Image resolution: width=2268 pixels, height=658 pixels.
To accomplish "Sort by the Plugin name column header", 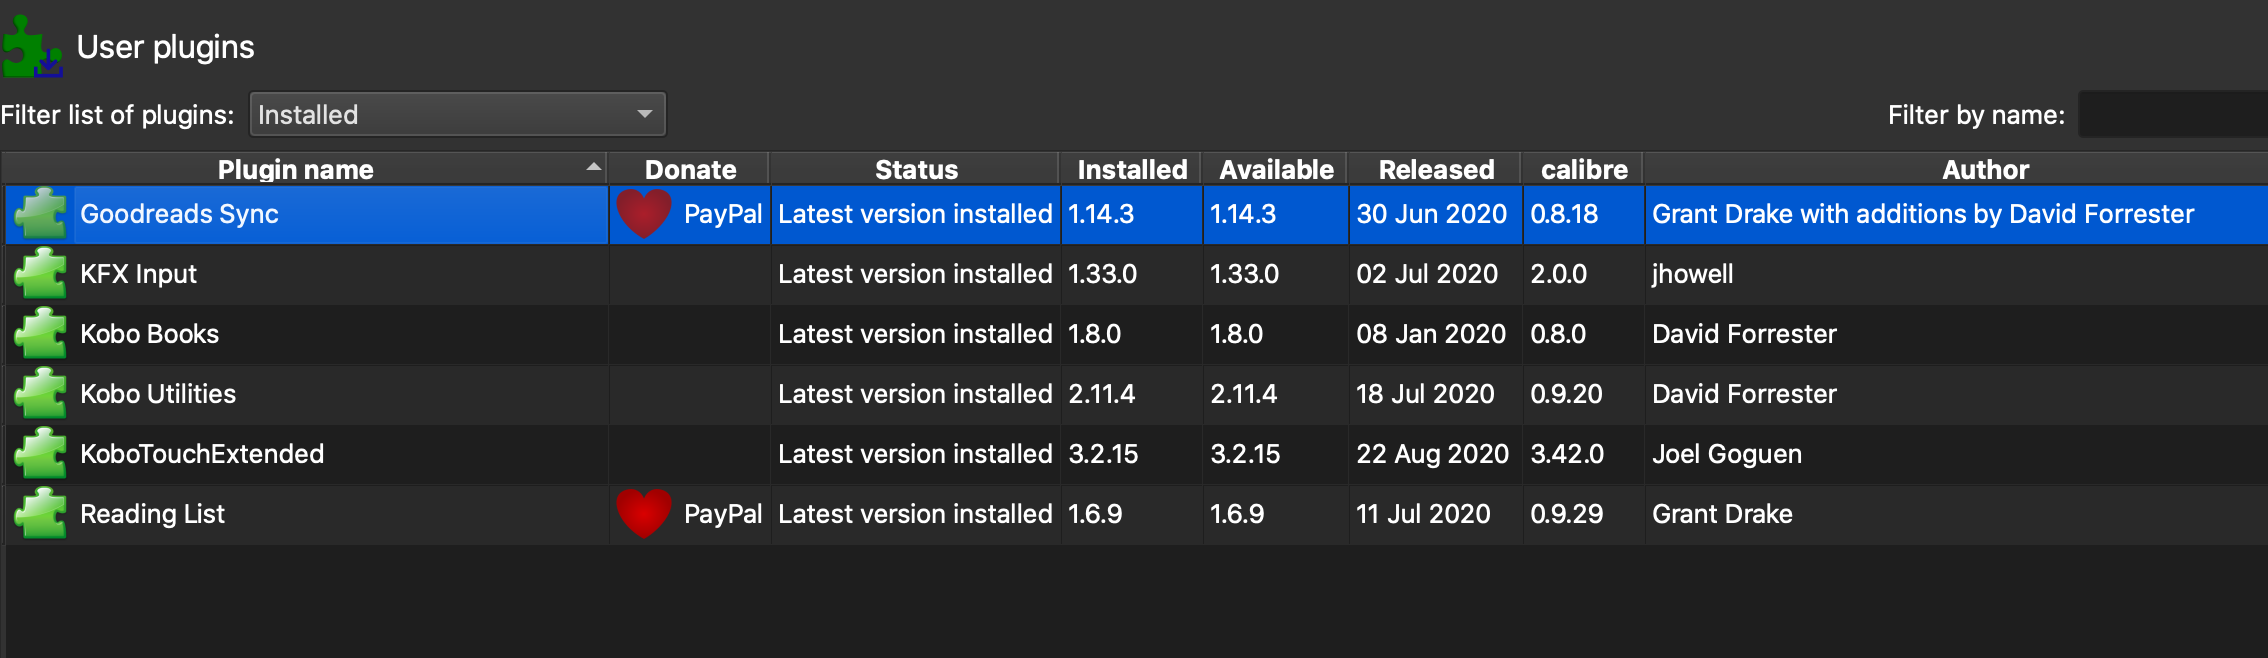I will (x=296, y=170).
